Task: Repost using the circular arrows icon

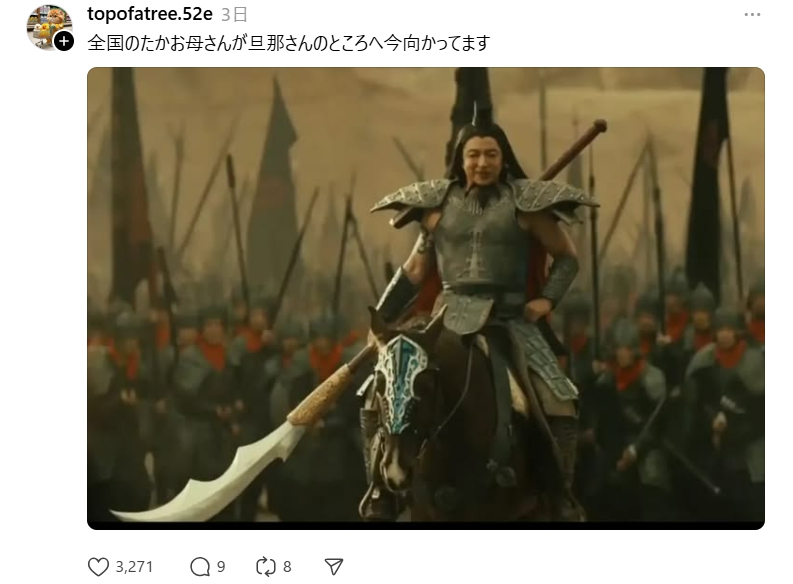Action: 266,567
